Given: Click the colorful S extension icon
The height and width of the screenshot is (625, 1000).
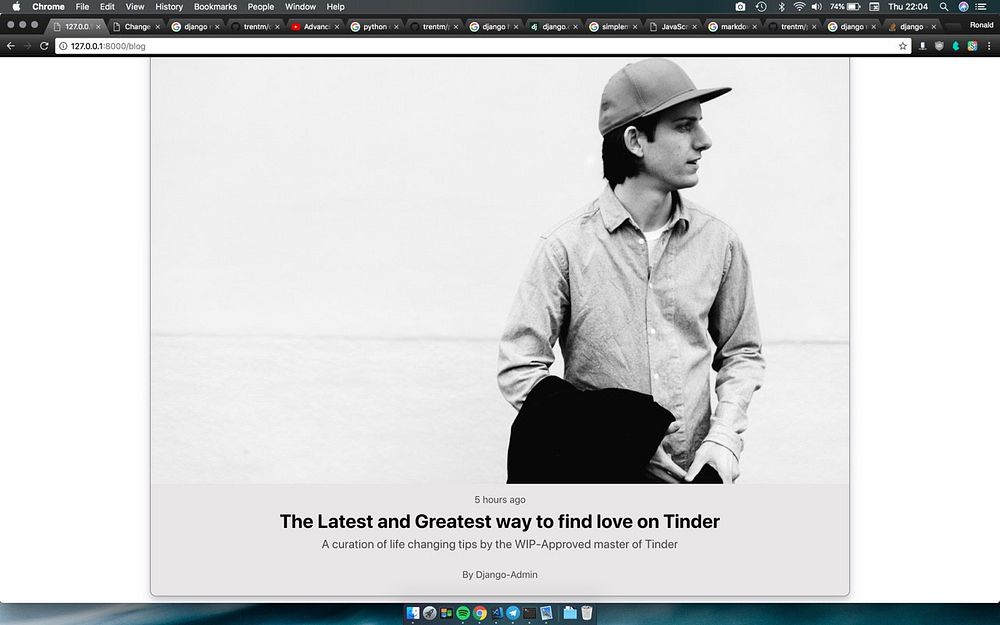Looking at the screenshot, I should (x=972, y=46).
